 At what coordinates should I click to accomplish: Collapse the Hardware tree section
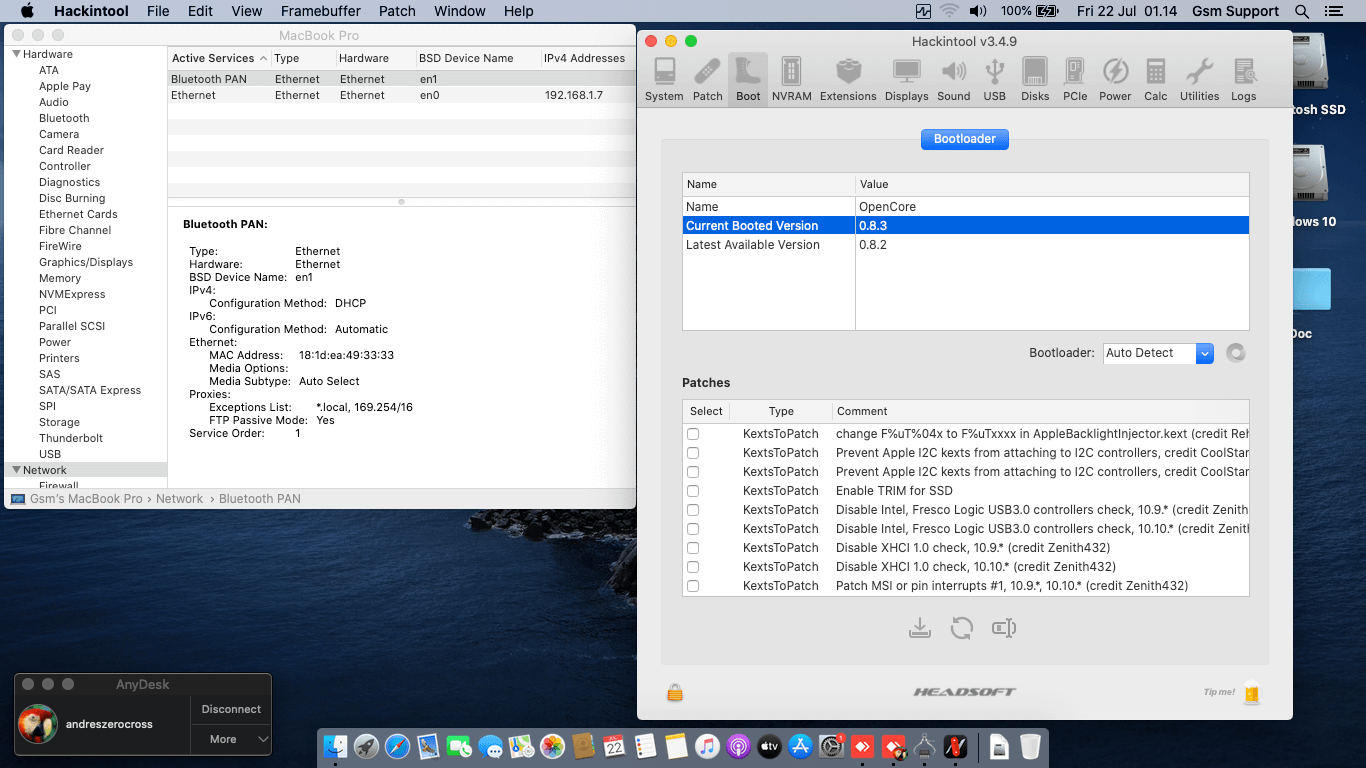[x=17, y=54]
